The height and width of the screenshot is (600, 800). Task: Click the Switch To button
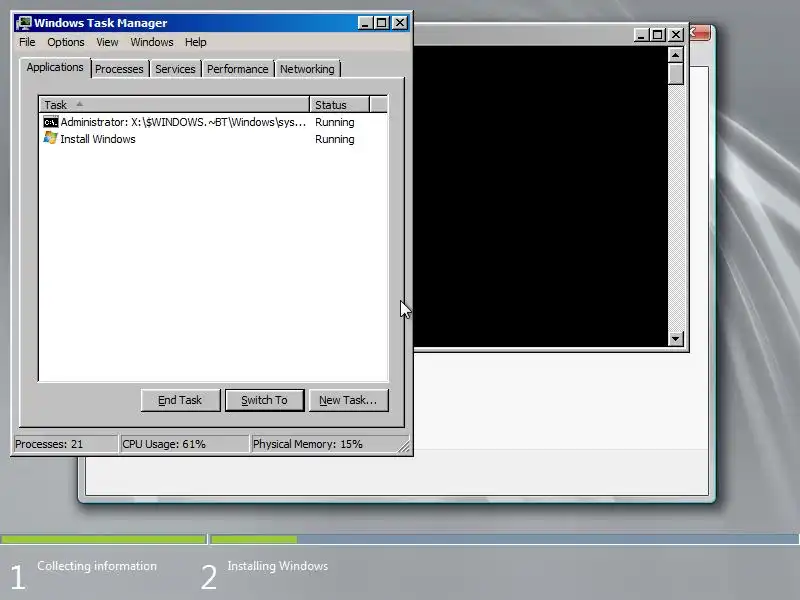tap(264, 400)
